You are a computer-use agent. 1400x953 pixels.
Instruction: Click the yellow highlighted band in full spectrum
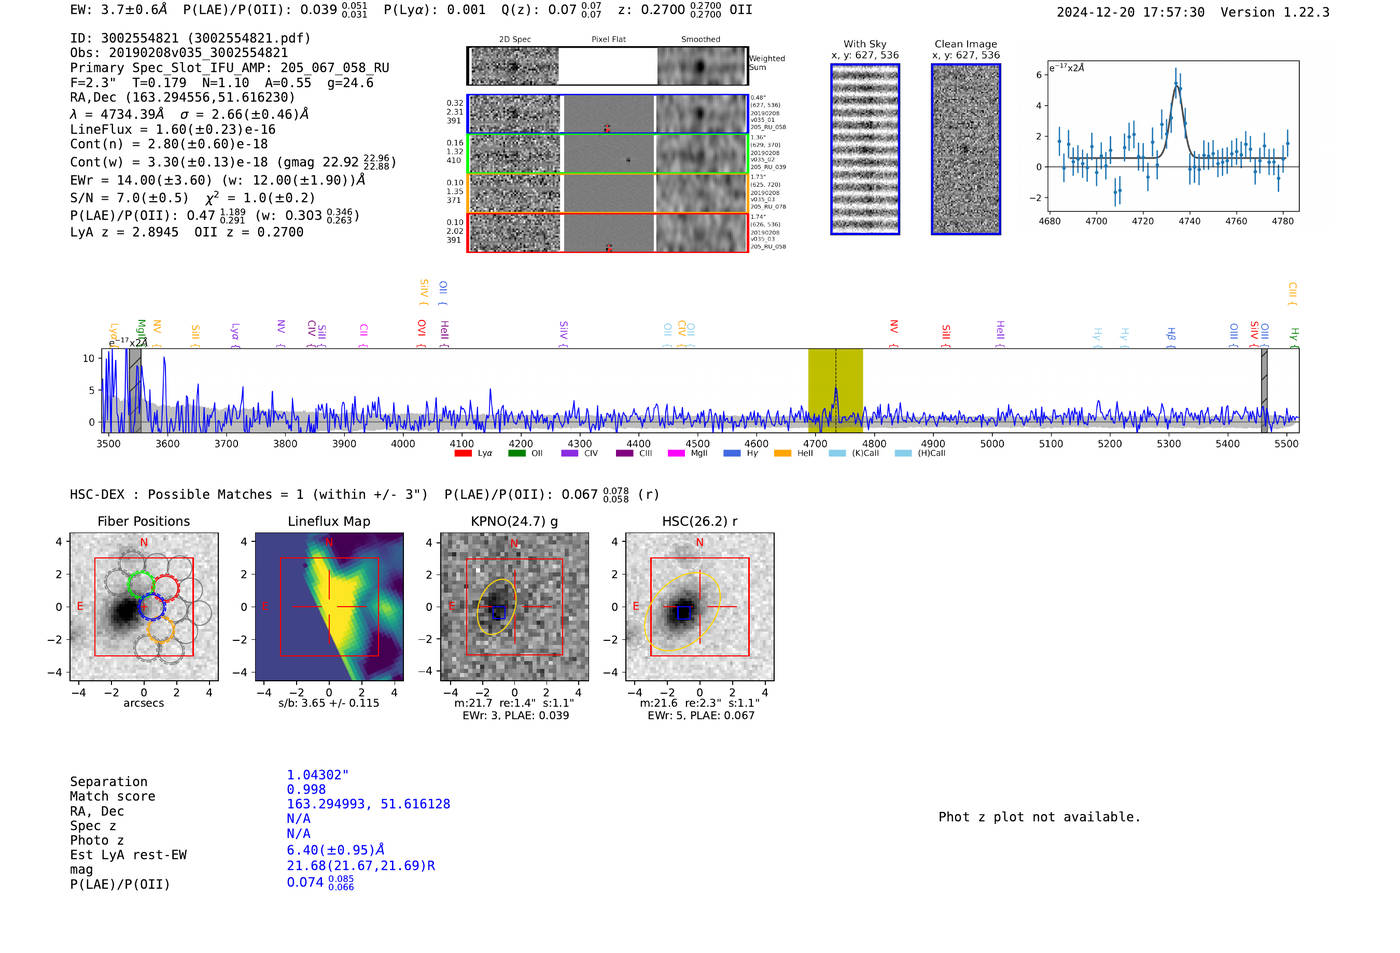click(835, 390)
